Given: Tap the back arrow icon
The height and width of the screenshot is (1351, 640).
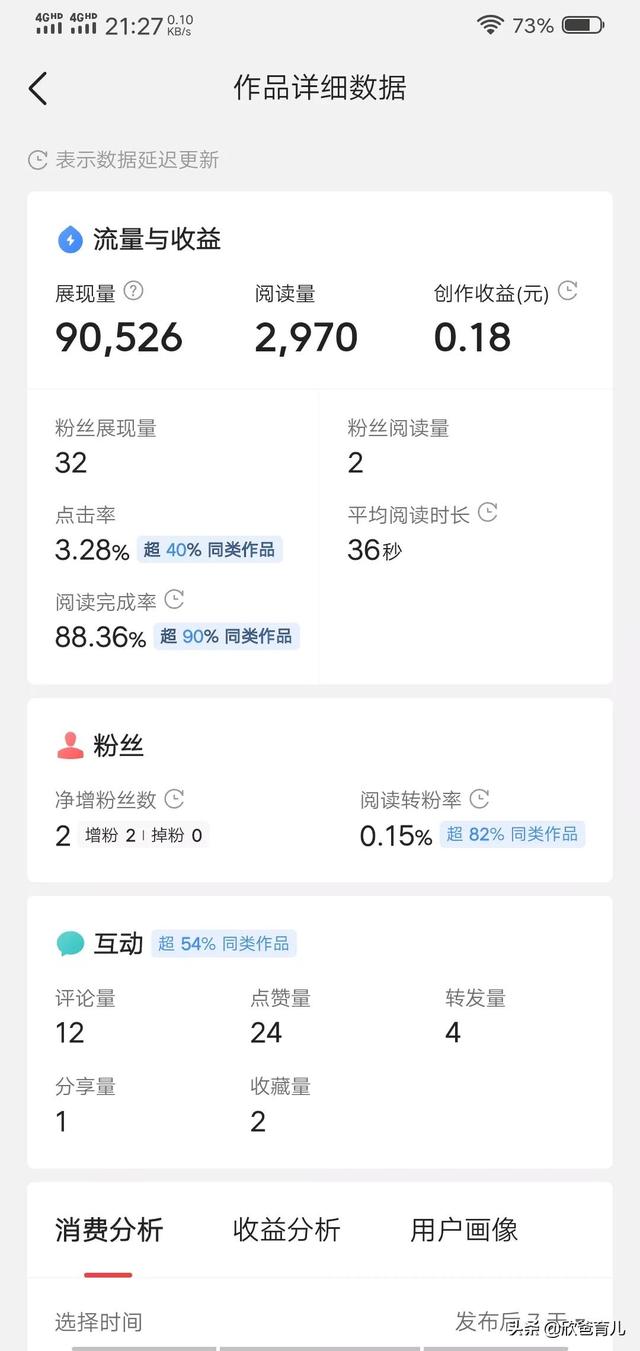Looking at the screenshot, I should 38,88.
